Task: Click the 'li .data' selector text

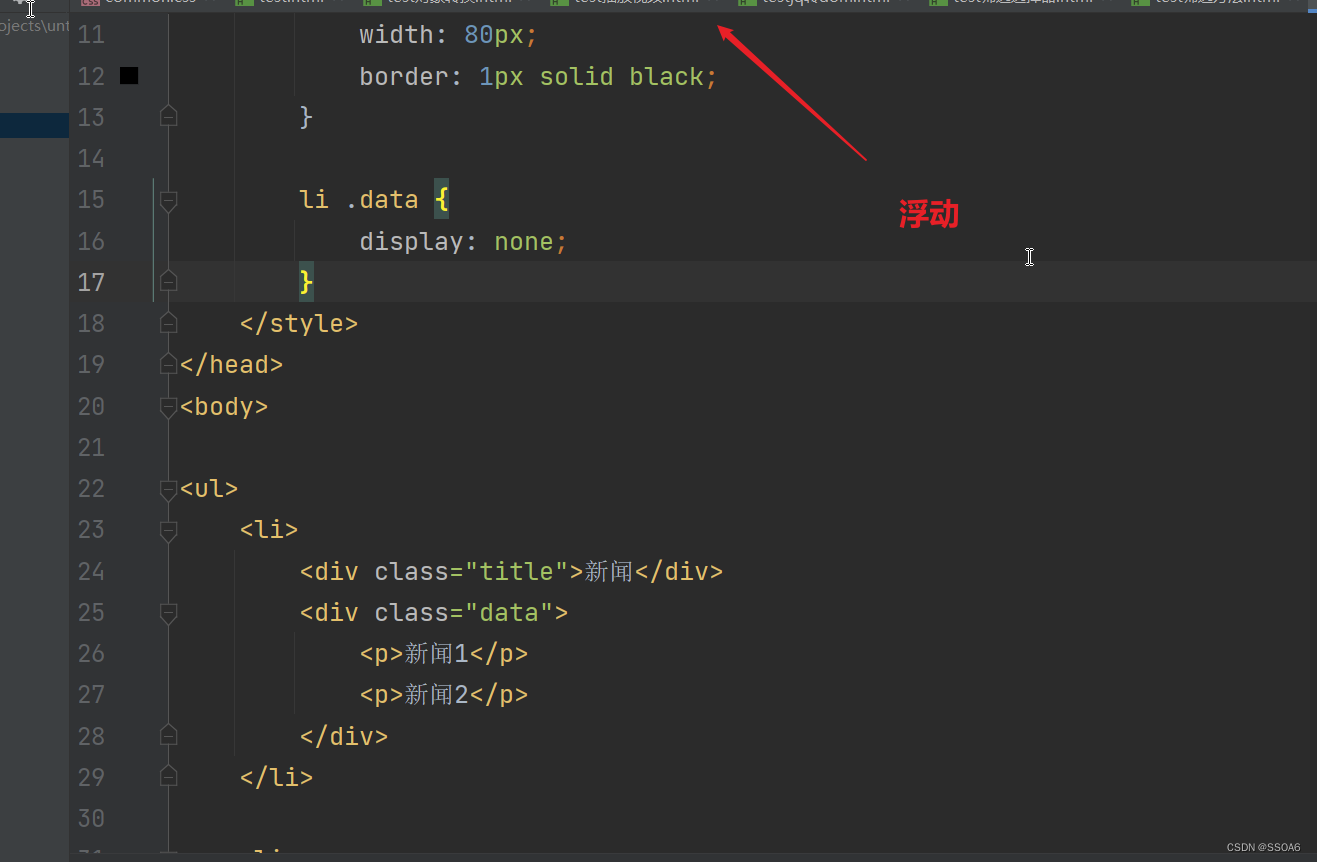Action: (359, 200)
